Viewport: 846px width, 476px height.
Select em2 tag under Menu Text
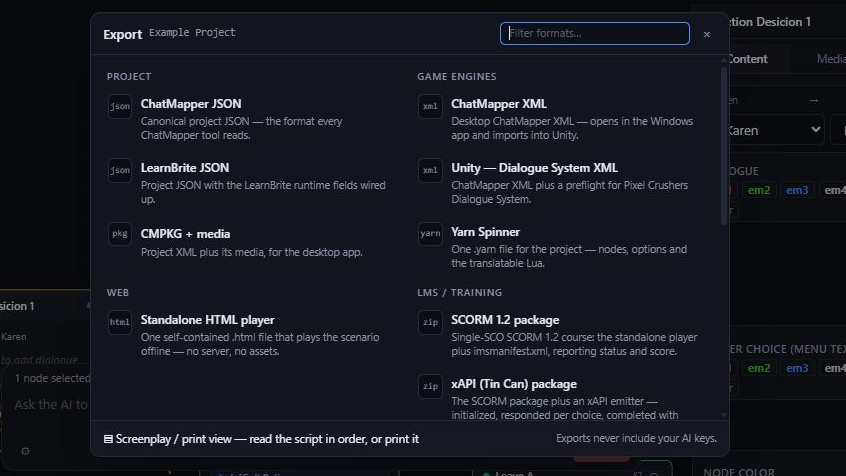pos(759,368)
